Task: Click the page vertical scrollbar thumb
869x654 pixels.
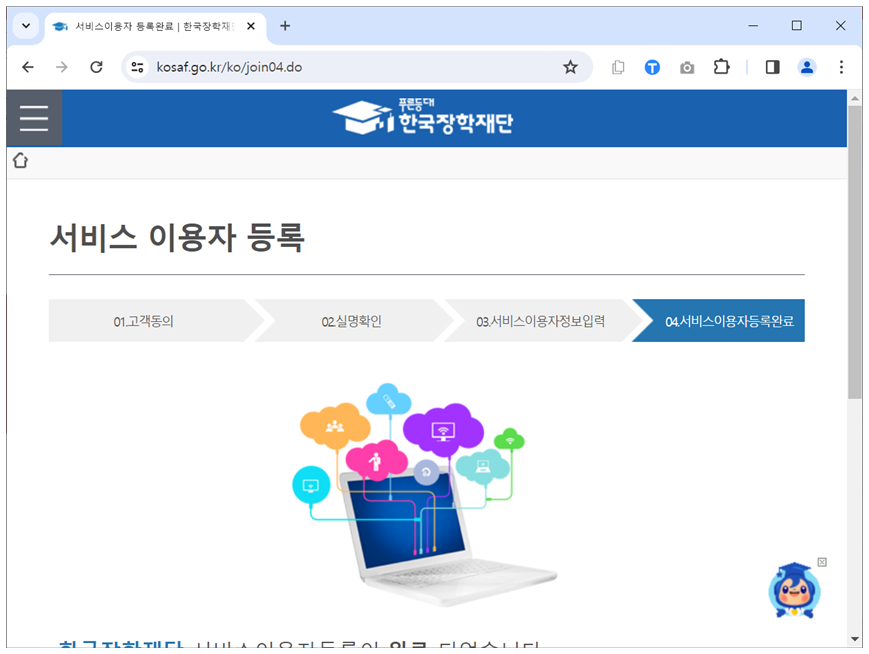Action: [x=854, y=251]
